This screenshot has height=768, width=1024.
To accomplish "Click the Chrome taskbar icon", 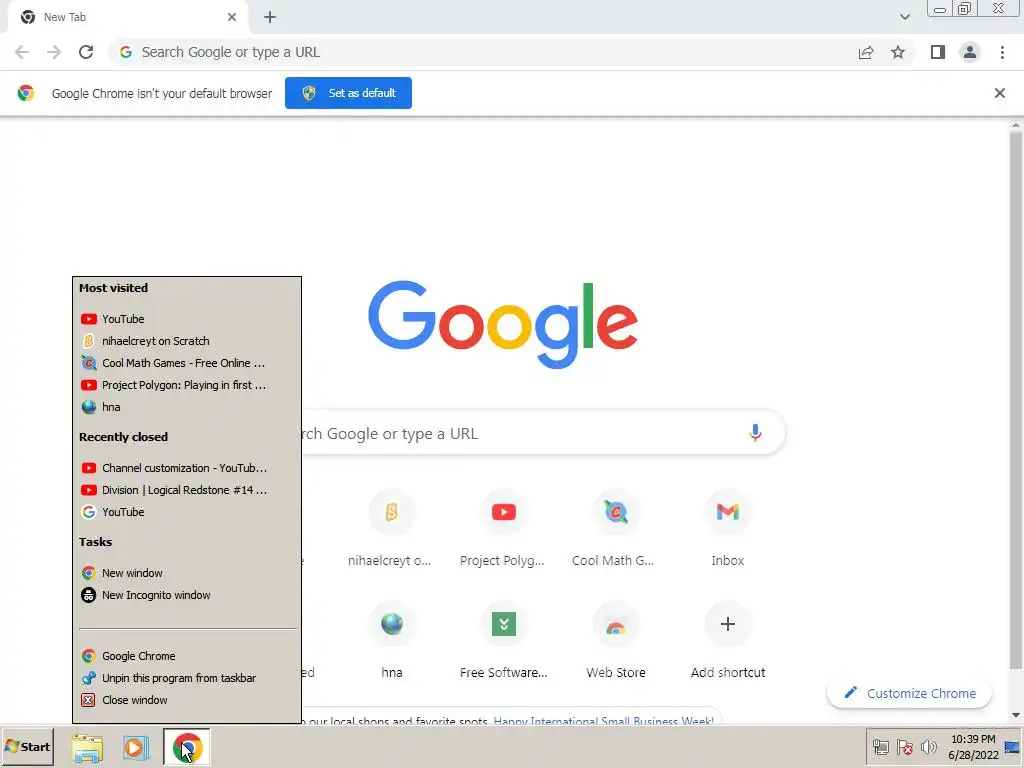I will (187, 747).
